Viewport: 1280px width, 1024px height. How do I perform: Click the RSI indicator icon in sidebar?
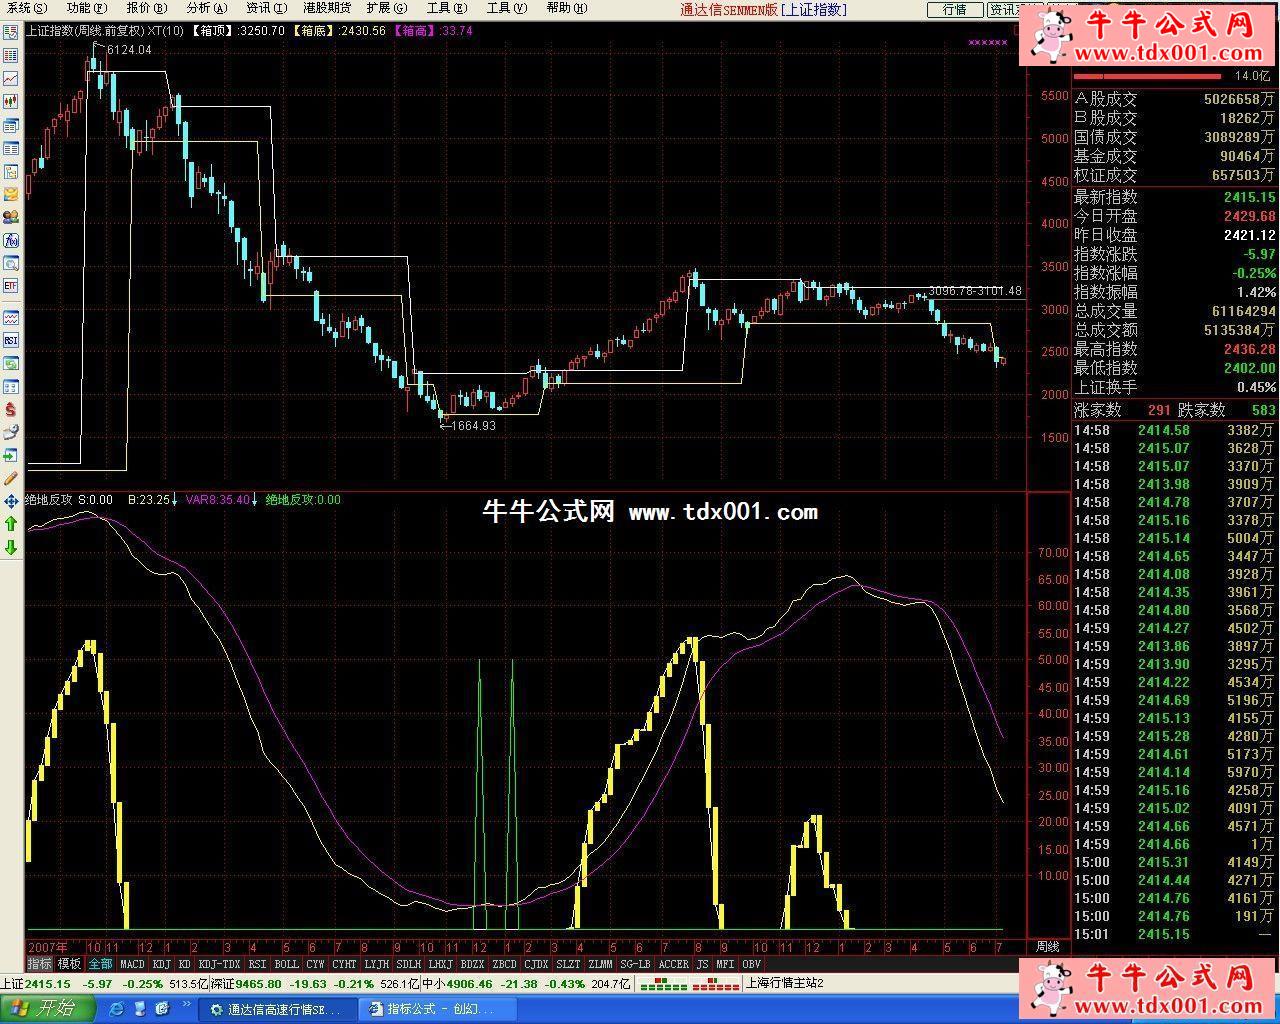(11, 340)
